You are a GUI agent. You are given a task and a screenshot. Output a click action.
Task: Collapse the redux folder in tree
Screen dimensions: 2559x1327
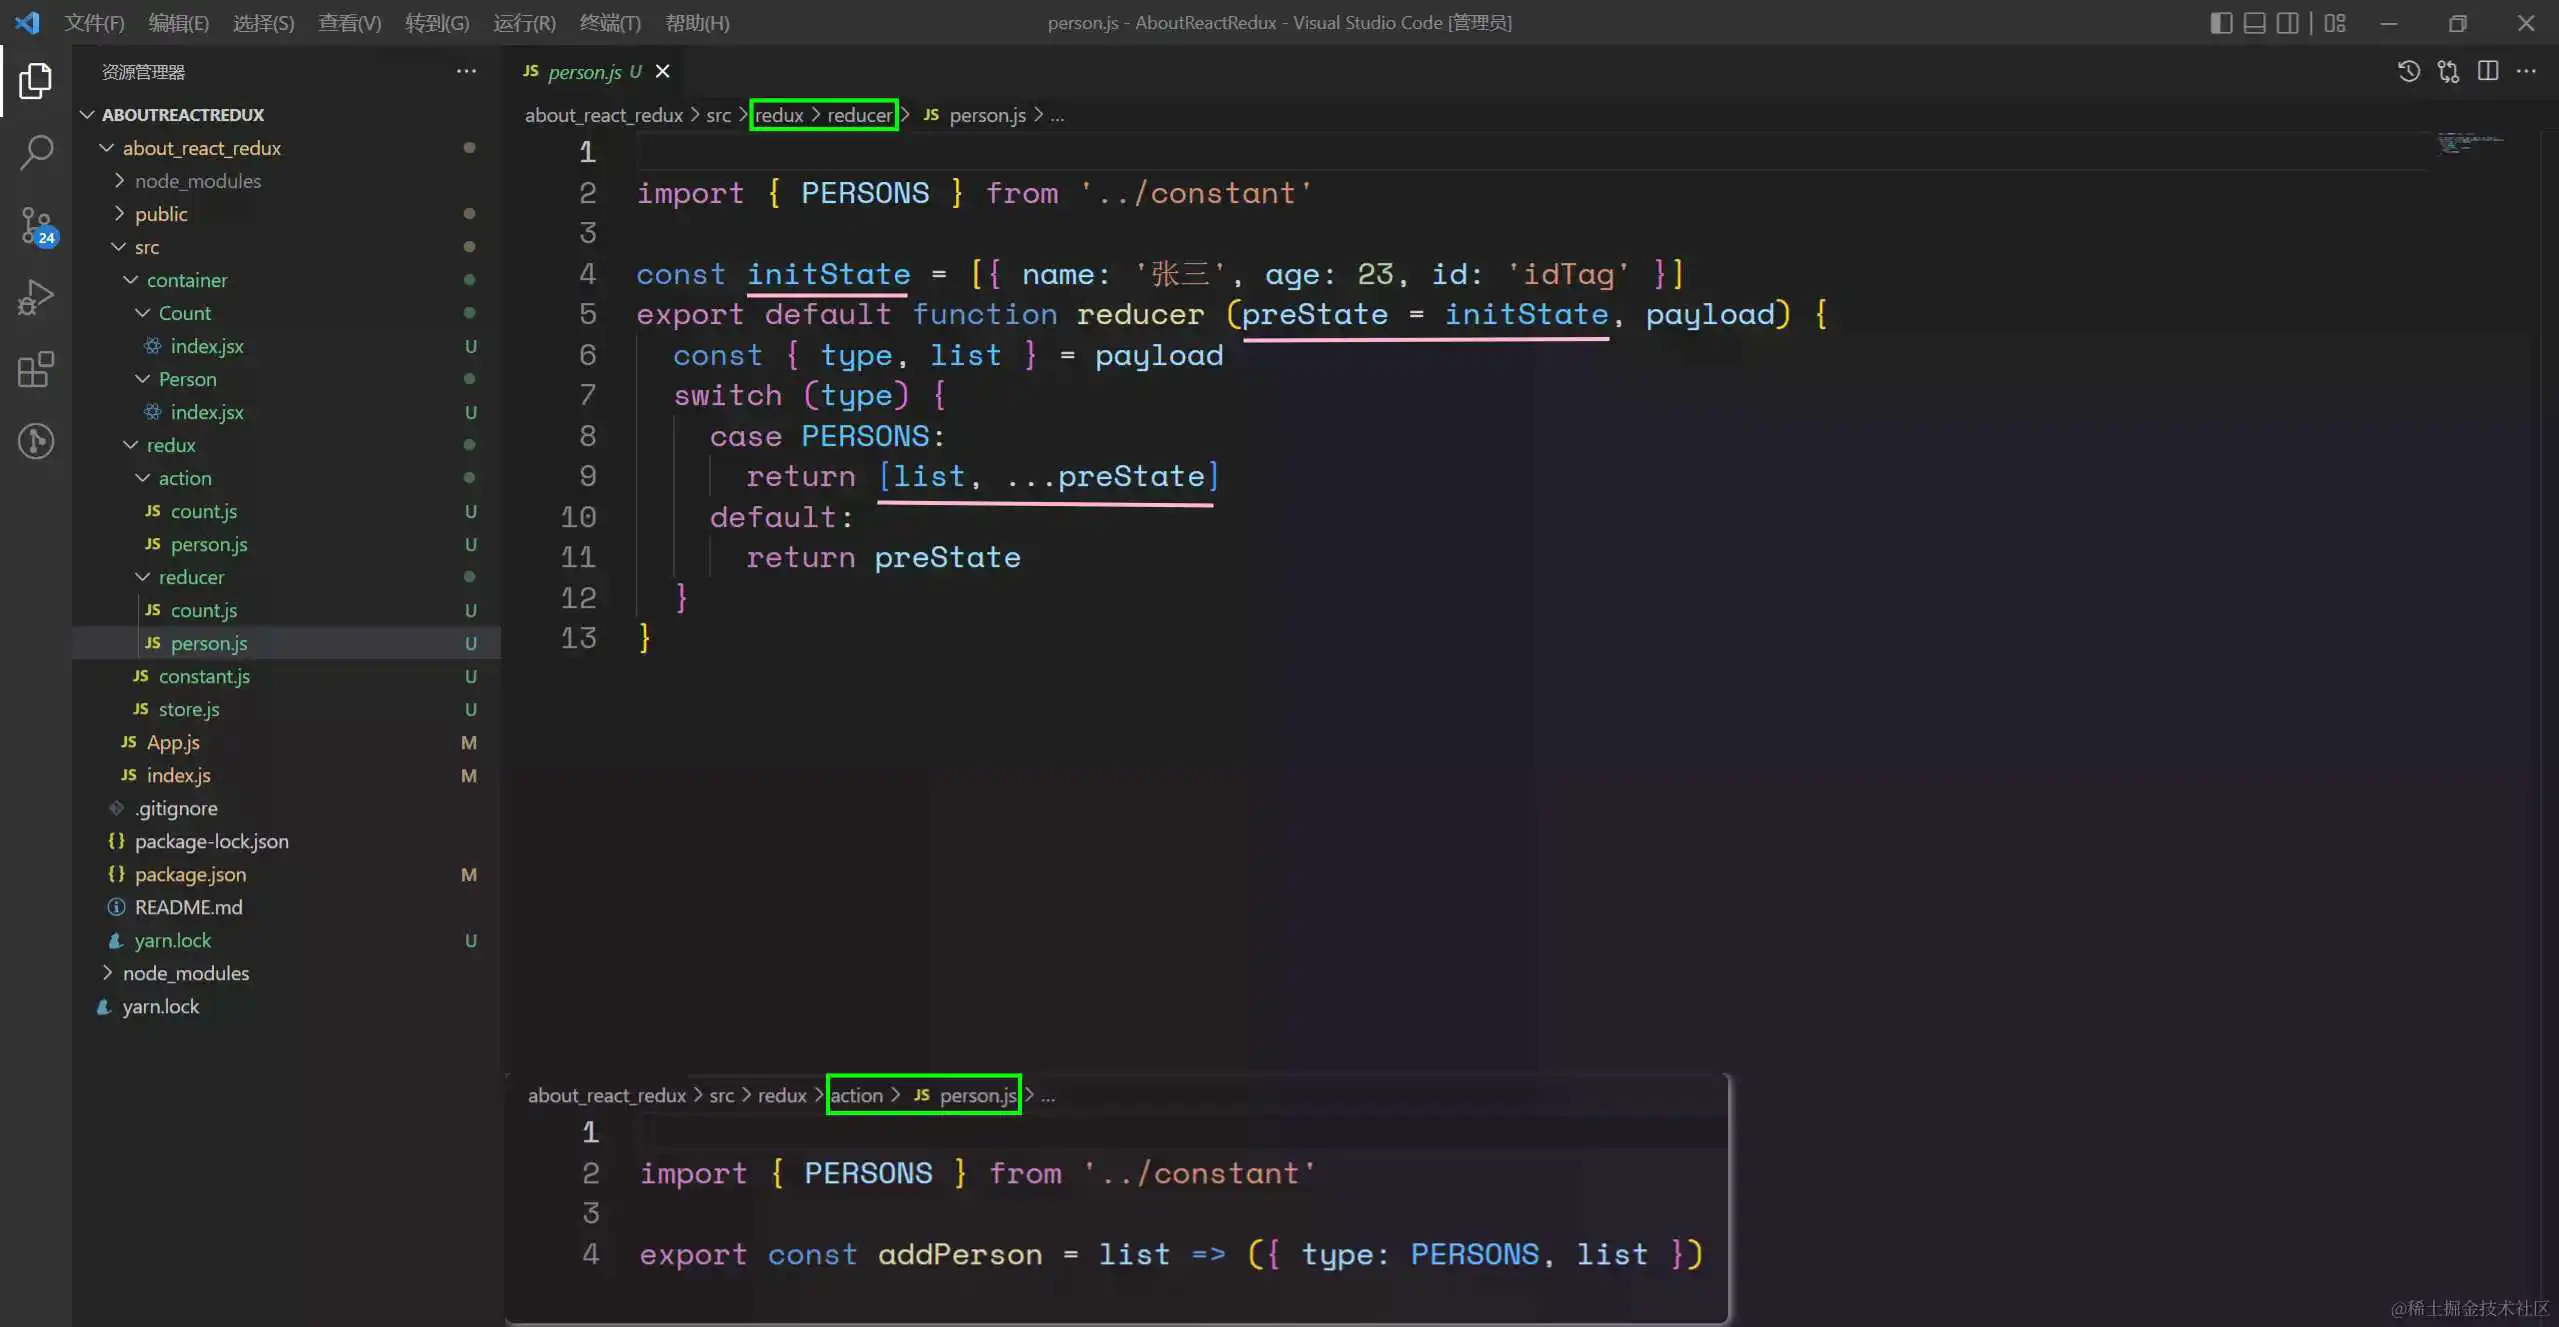(x=131, y=445)
